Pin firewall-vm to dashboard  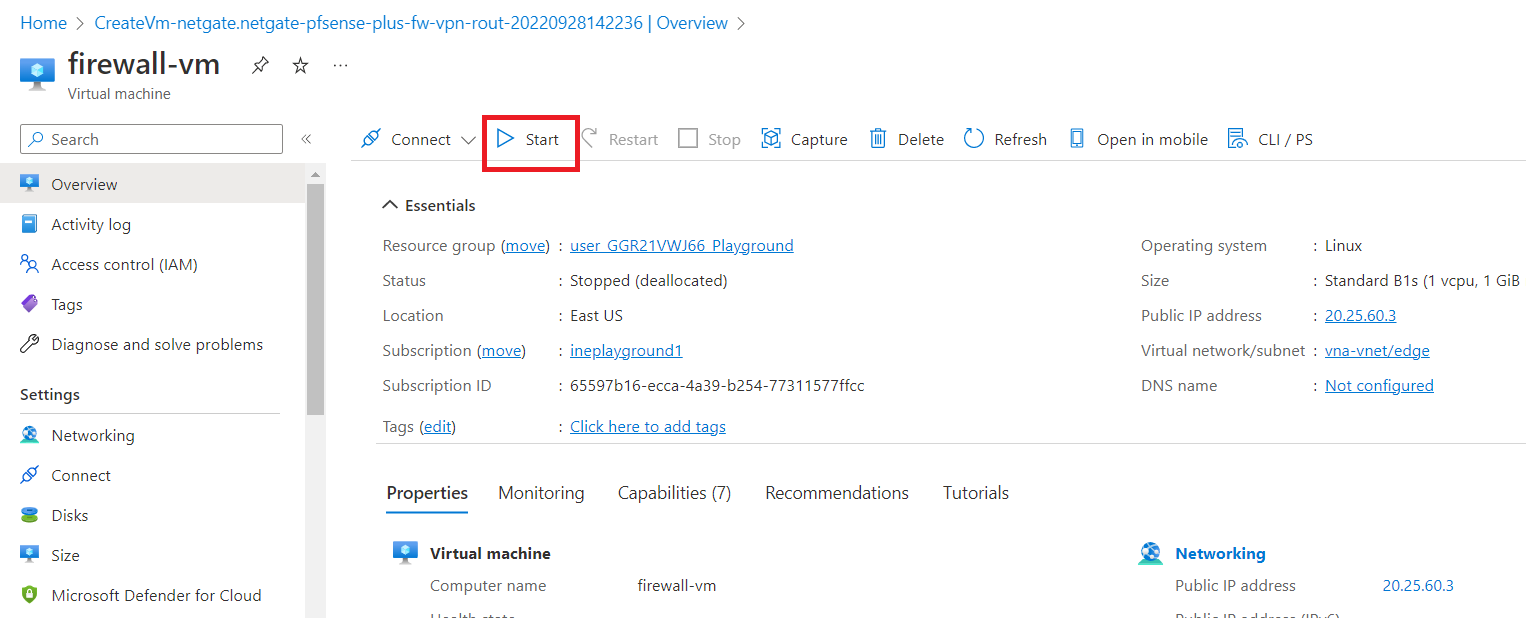[260, 66]
